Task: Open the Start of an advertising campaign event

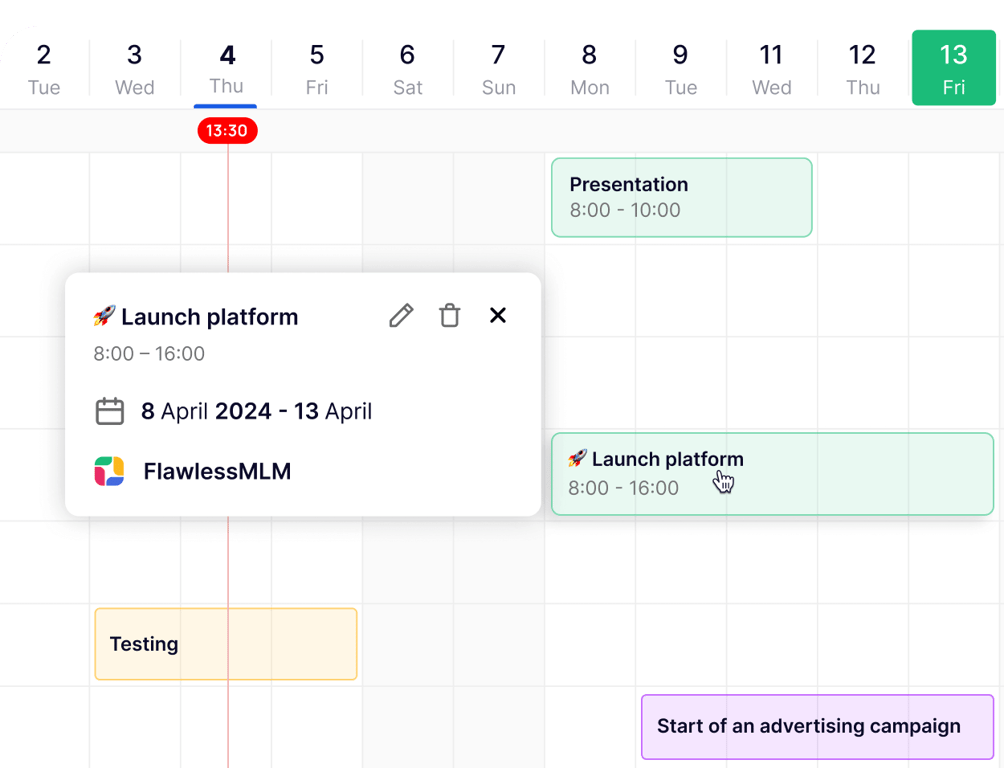Action: point(816,727)
